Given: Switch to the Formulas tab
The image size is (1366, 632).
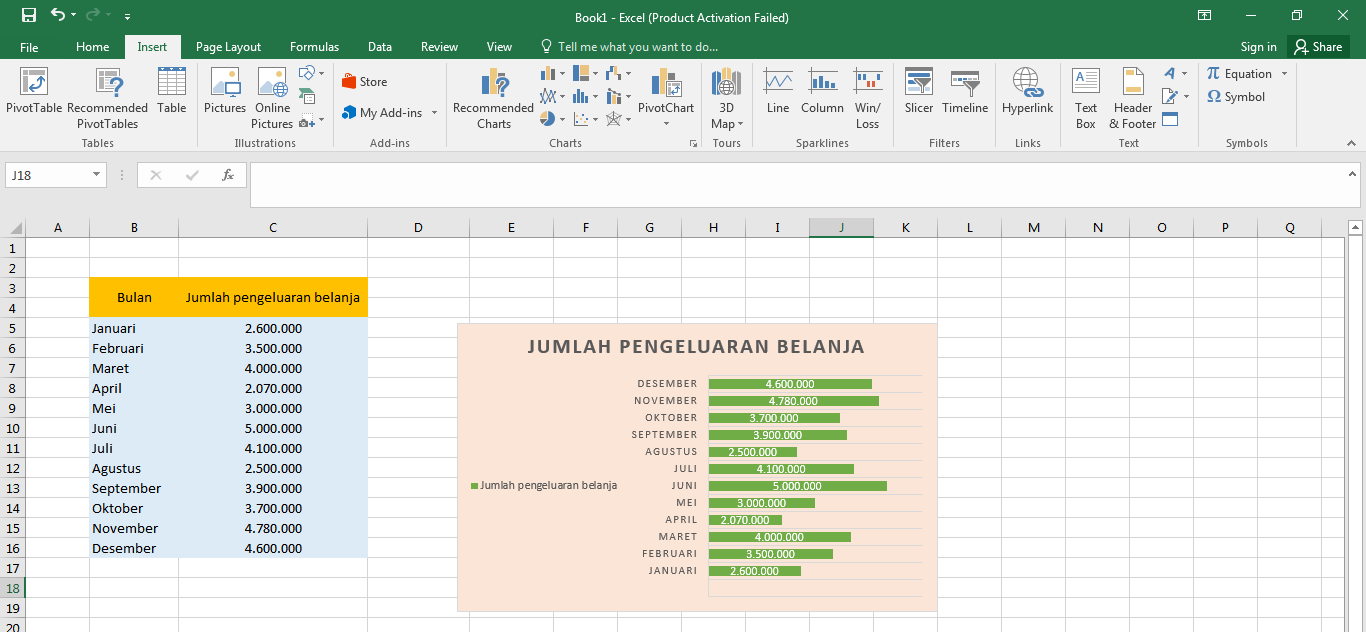Looking at the screenshot, I should [x=314, y=46].
